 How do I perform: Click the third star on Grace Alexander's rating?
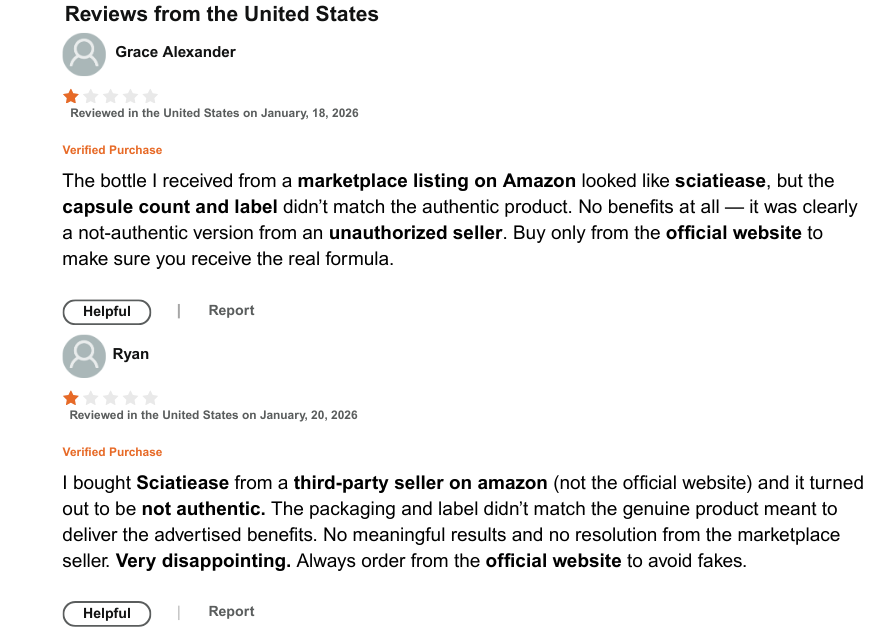coord(111,96)
